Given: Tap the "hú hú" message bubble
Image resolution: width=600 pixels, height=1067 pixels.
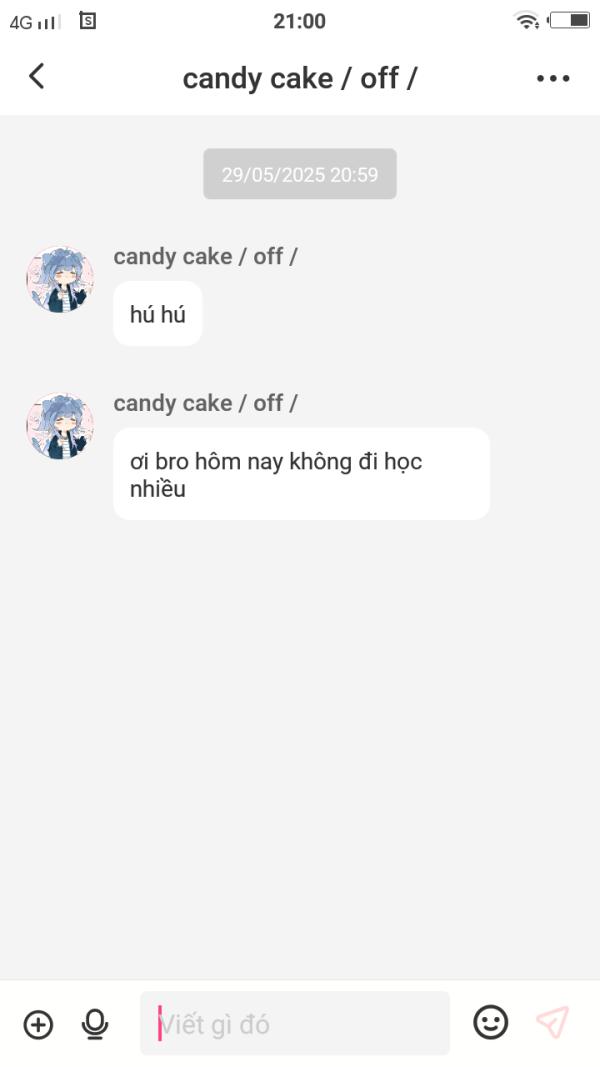Looking at the screenshot, I should (x=158, y=314).
